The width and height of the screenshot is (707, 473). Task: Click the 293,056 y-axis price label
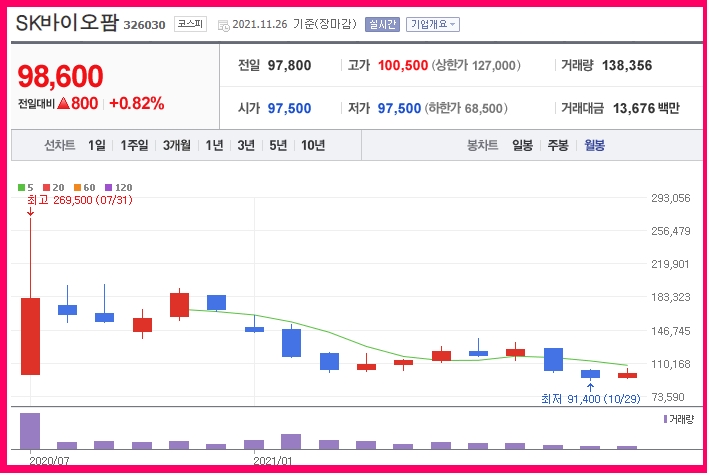pos(670,198)
